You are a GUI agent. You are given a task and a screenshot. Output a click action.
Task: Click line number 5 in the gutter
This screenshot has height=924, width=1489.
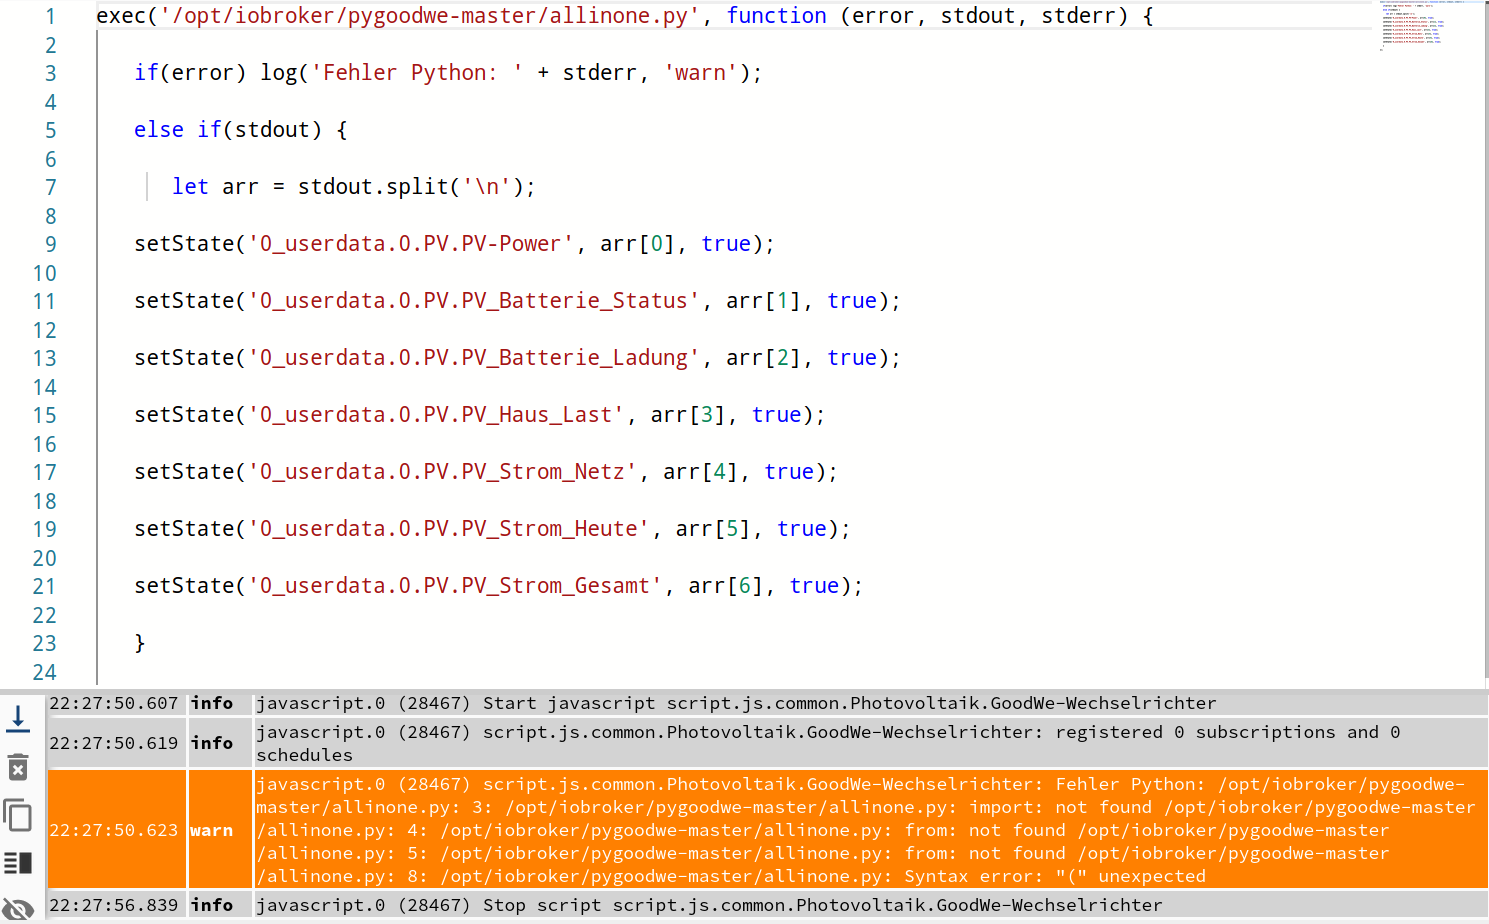click(50, 130)
